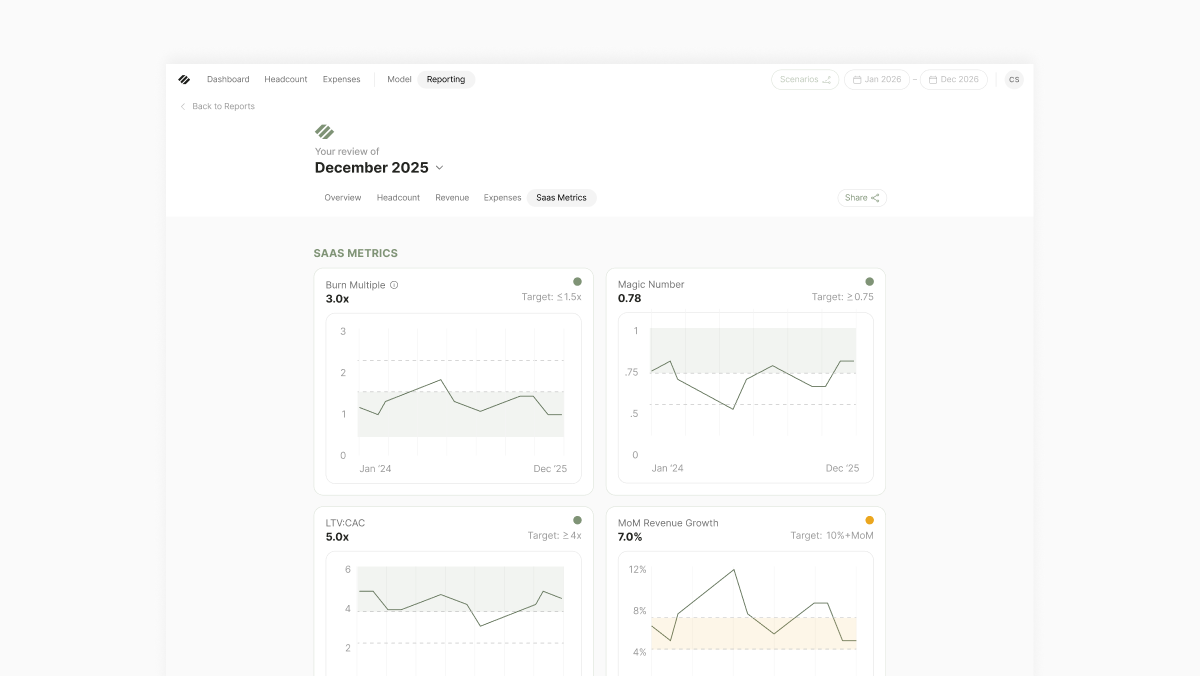Open the Scenarios button
Viewport: 1200px width, 676px height.
coord(805,79)
